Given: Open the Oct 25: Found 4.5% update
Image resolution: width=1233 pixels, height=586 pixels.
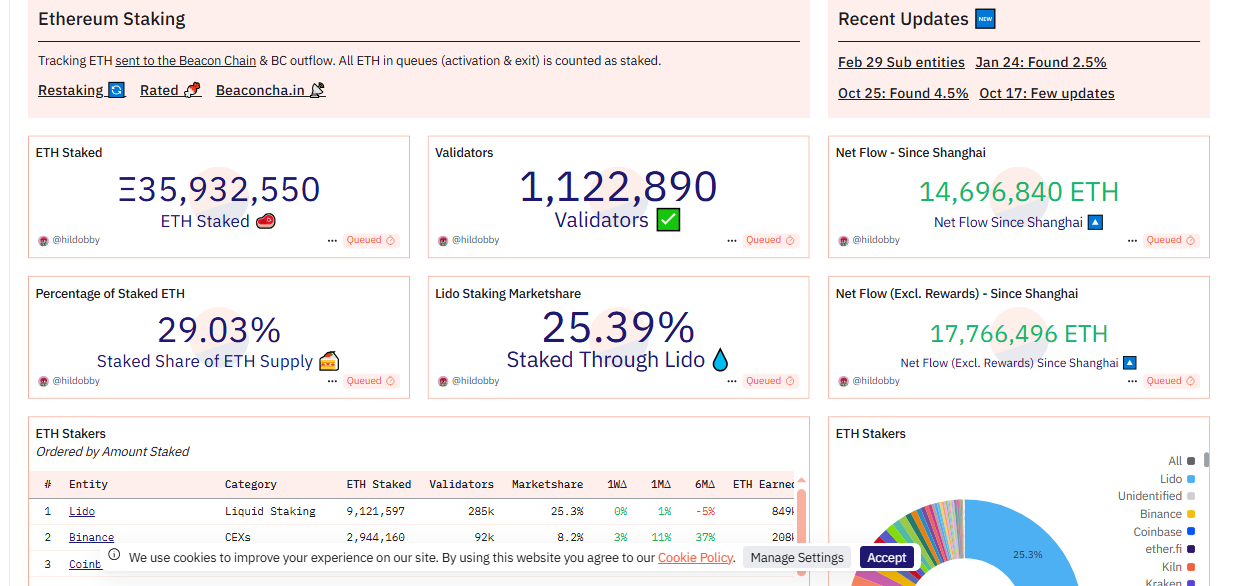Looking at the screenshot, I should click(903, 93).
